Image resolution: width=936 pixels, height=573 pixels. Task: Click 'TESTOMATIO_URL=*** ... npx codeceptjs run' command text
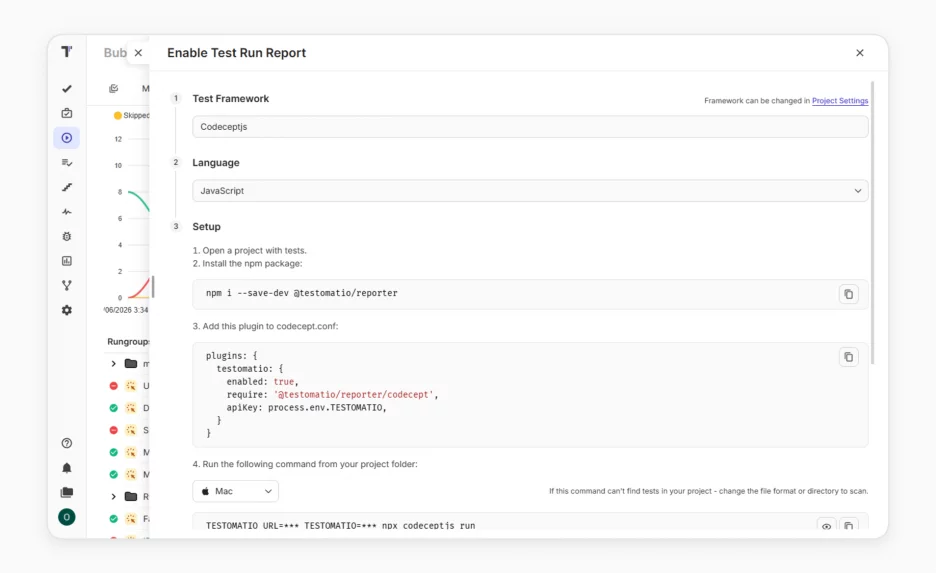(x=340, y=526)
